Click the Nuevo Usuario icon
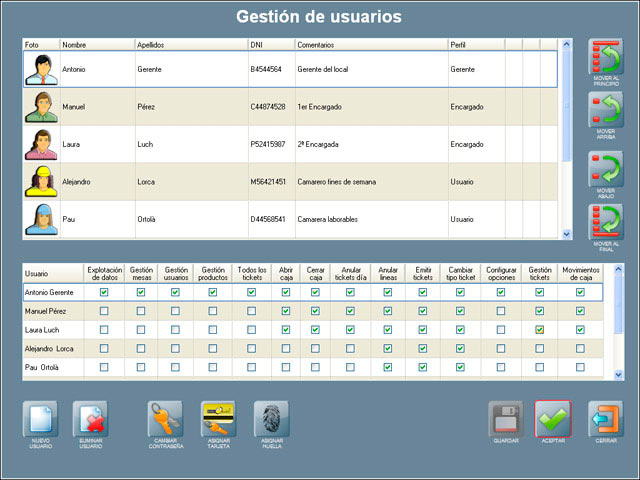The height and width of the screenshot is (480, 640). click(x=40, y=418)
